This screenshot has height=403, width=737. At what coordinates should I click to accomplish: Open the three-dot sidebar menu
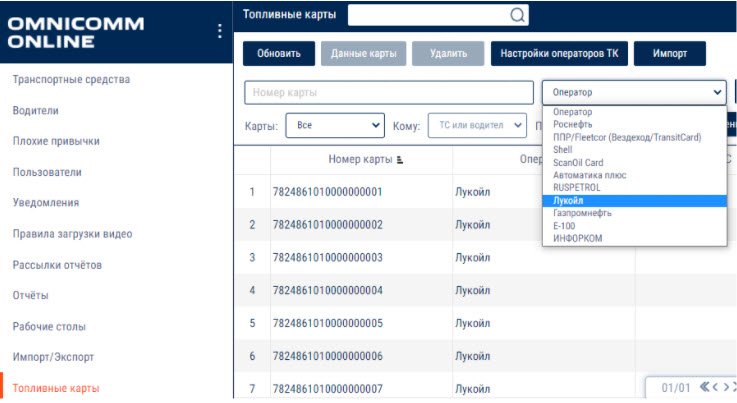click(220, 31)
